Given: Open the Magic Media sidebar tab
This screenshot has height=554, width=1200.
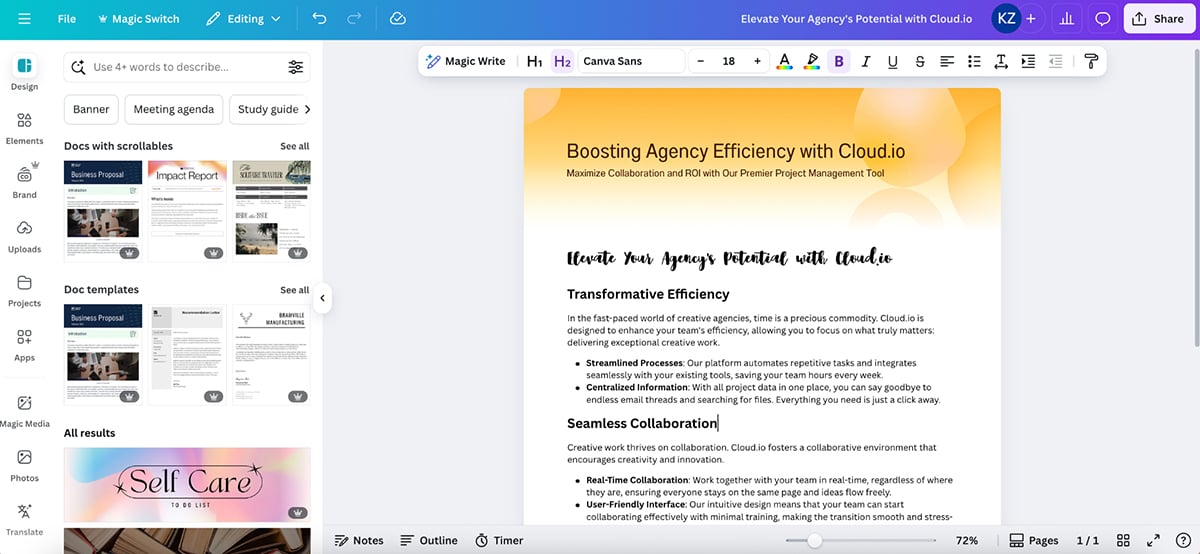Looking at the screenshot, I should (24, 410).
